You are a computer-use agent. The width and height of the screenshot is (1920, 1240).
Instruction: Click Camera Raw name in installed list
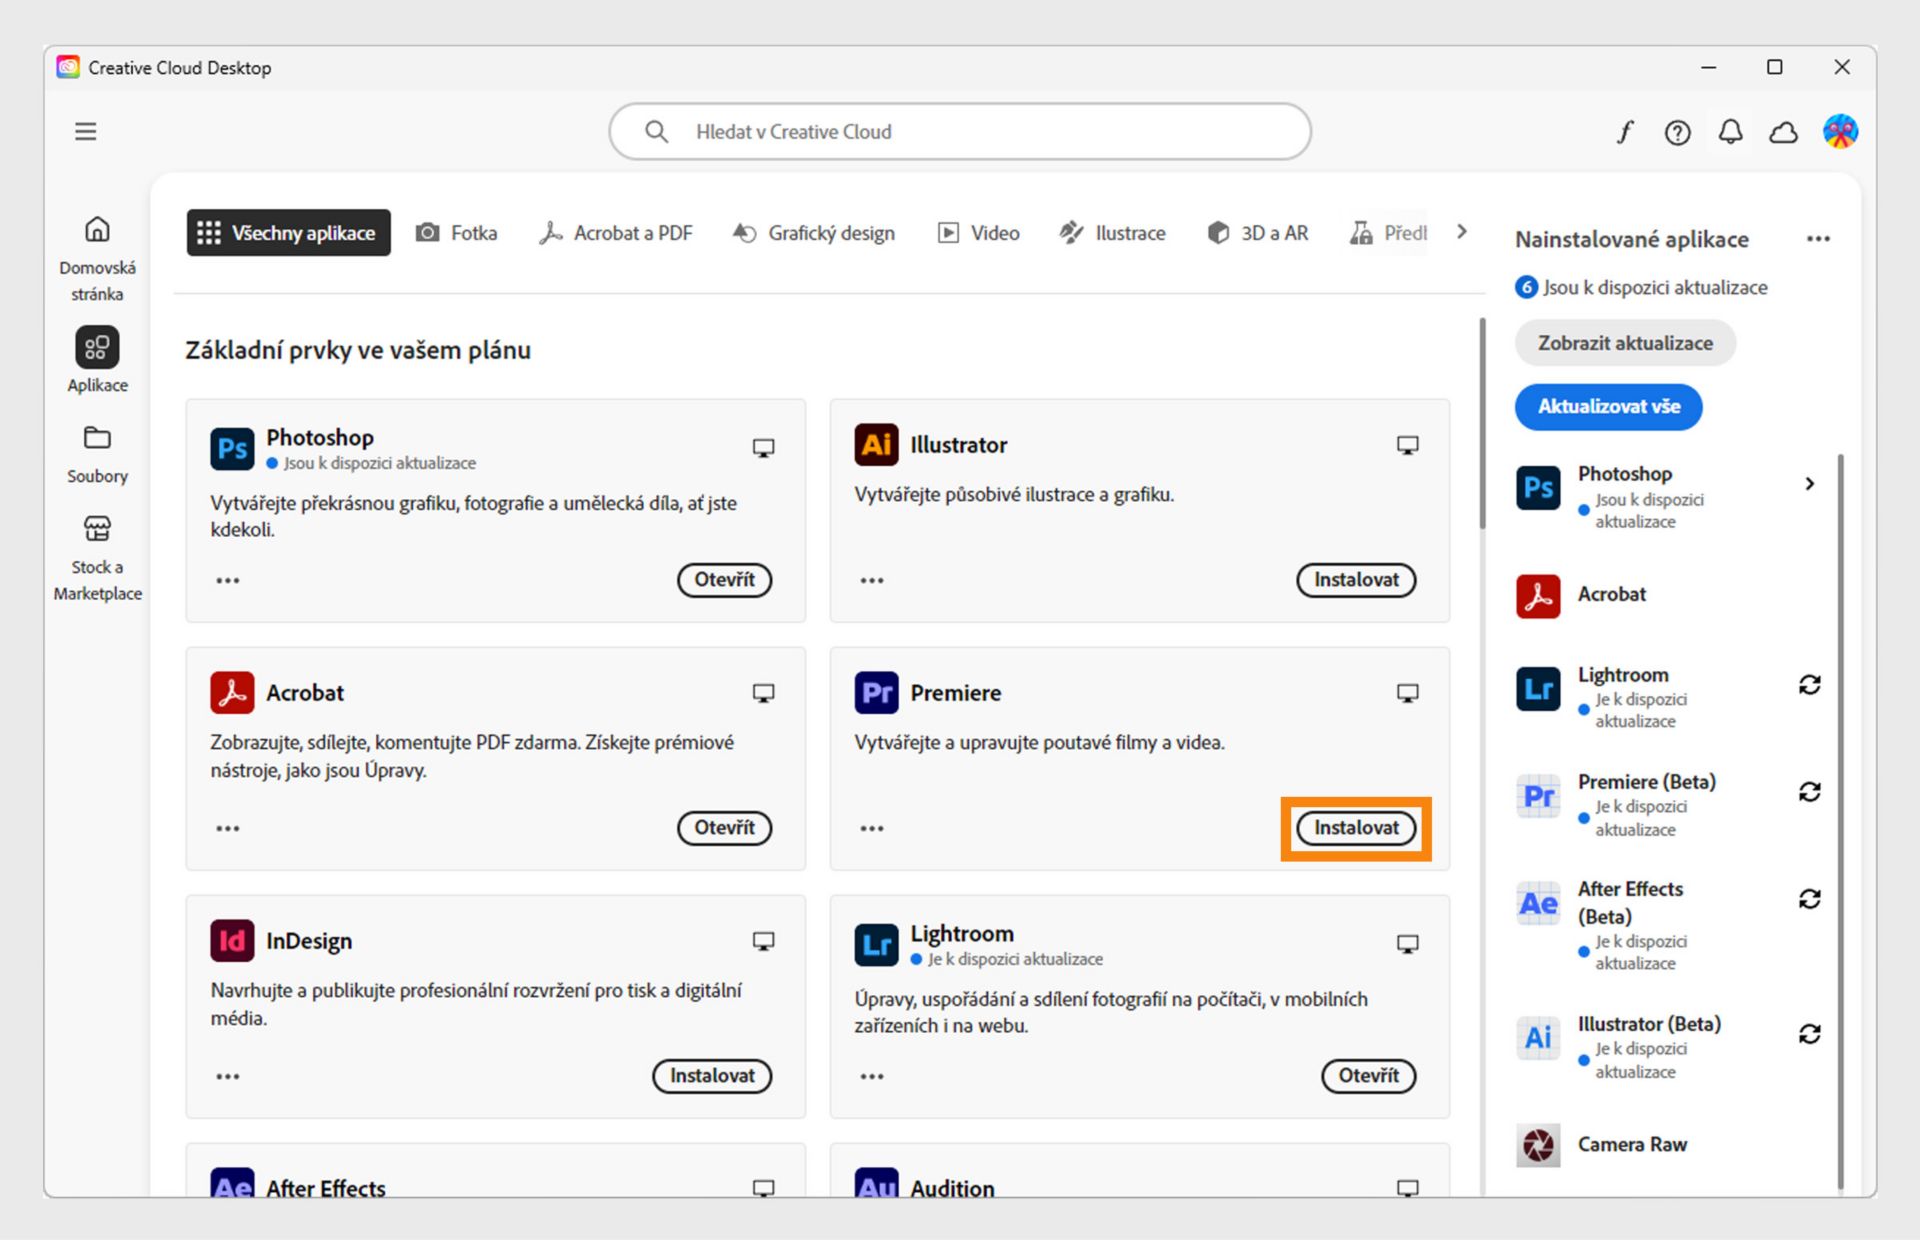[x=1632, y=1145]
